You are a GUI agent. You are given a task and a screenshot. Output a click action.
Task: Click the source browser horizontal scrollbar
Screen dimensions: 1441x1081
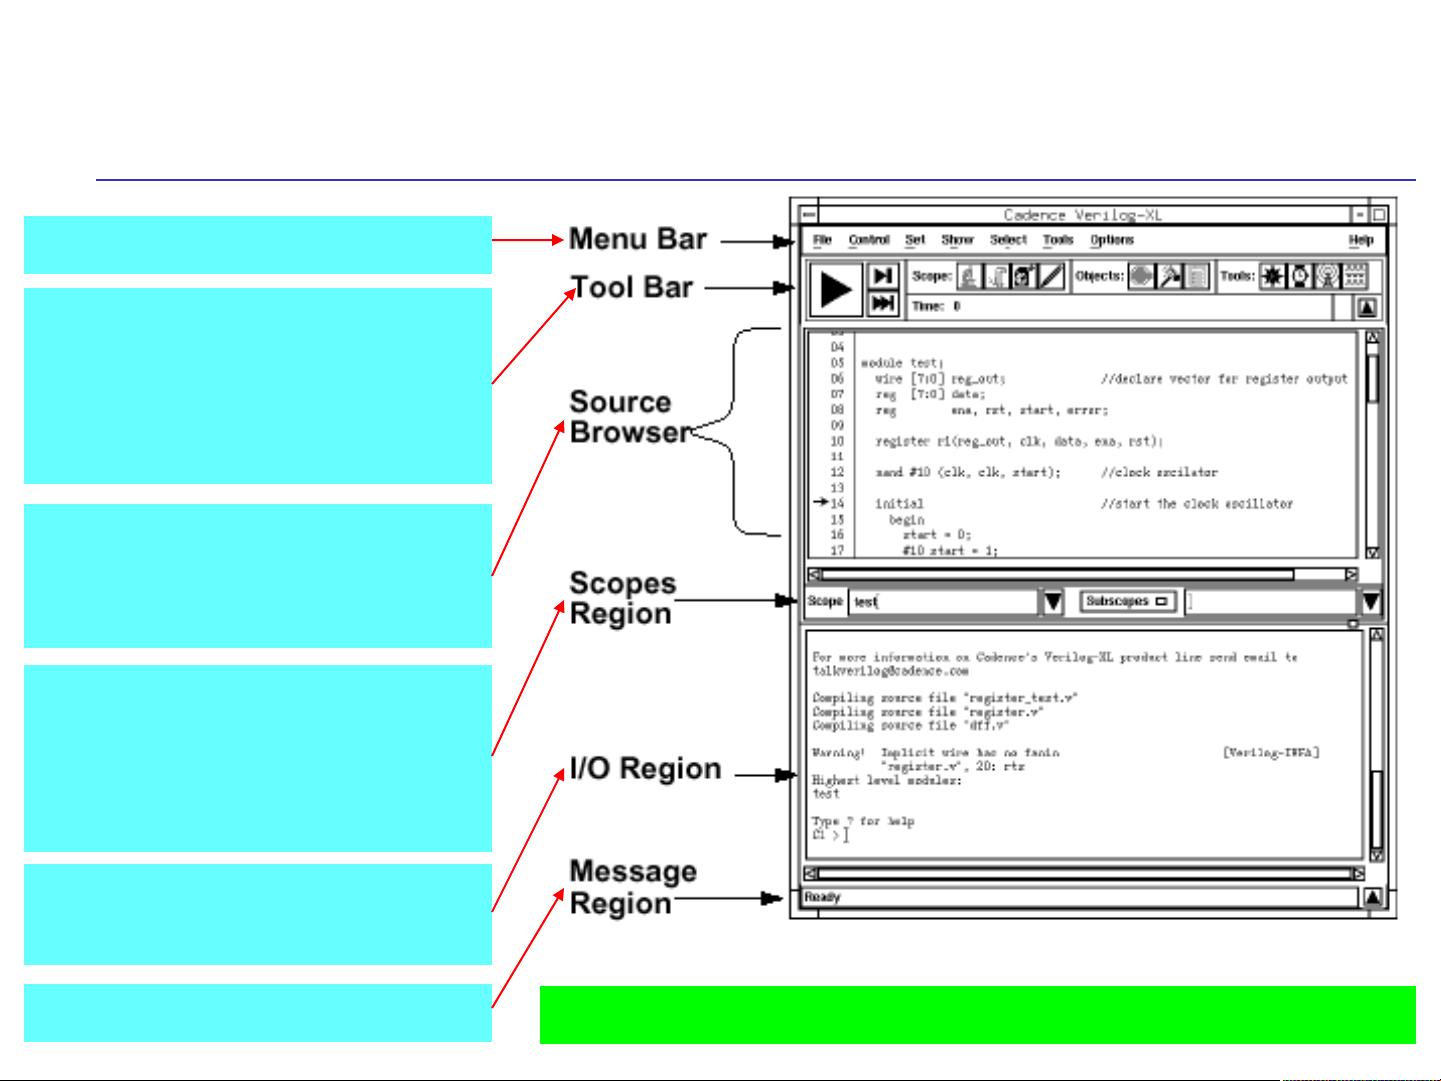coord(1082,575)
